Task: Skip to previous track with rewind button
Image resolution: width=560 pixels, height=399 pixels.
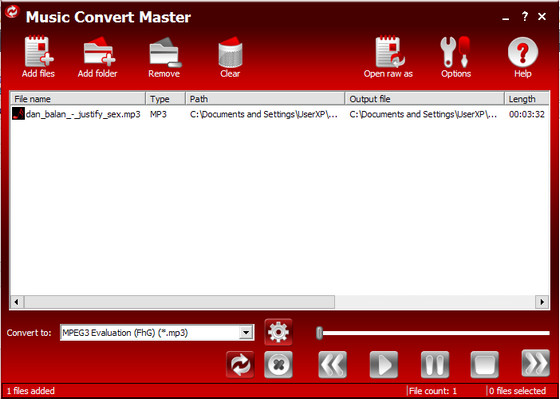Action: pyautogui.click(x=332, y=364)
